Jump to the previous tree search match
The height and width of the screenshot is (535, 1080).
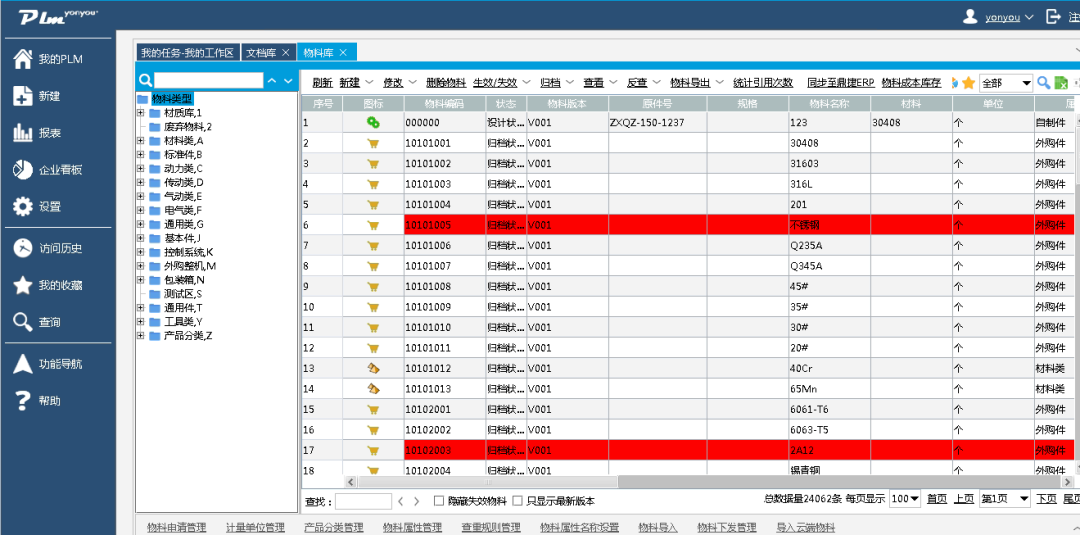pos(271,81)
